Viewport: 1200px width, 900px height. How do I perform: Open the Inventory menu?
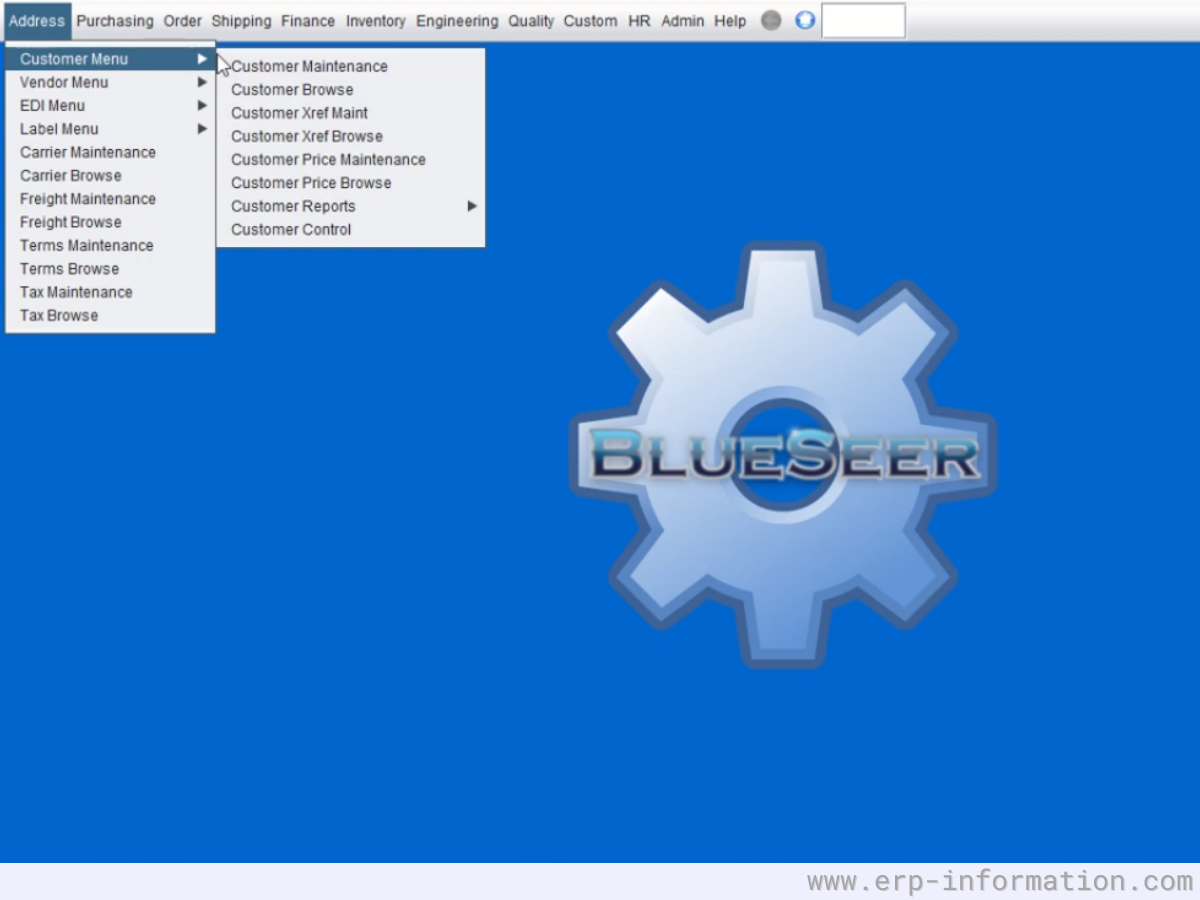[376, 20]
